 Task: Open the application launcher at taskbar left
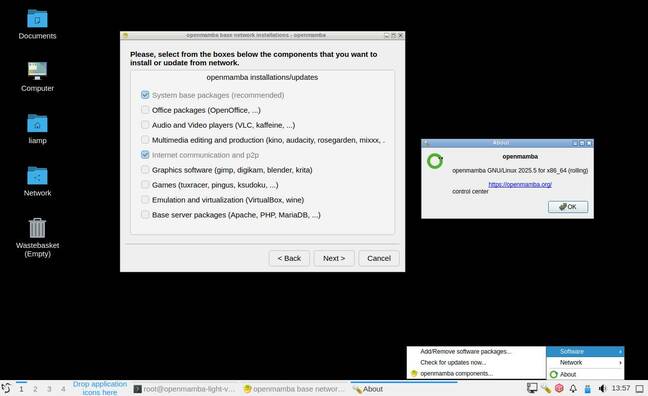[6, 389]
